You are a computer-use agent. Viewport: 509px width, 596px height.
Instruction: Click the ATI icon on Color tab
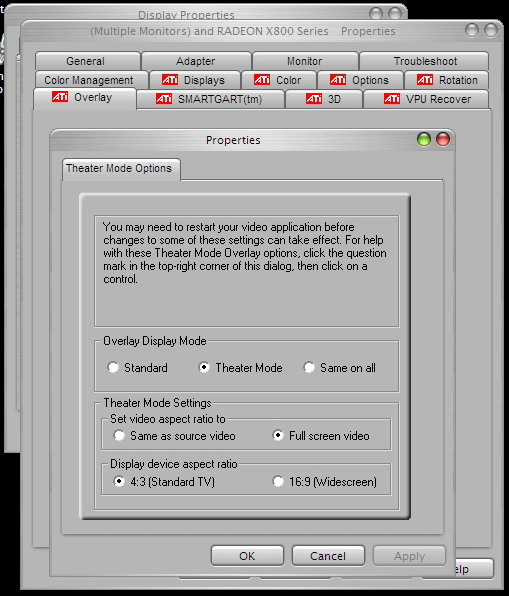(x=262, y=80)
